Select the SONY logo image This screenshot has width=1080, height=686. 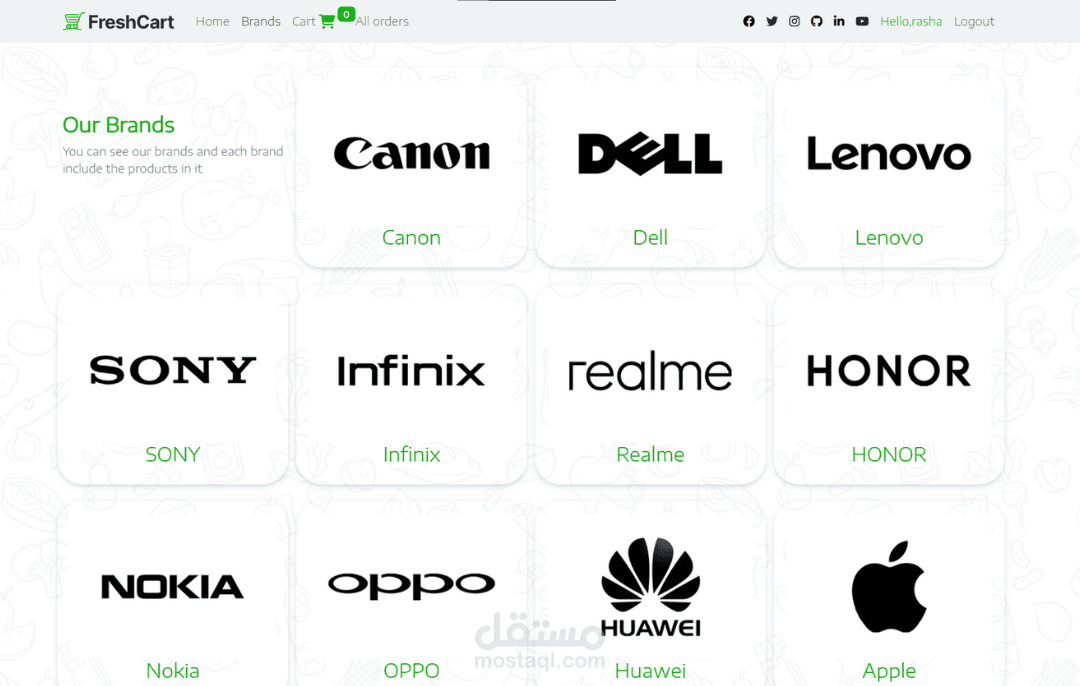[173, 371]
